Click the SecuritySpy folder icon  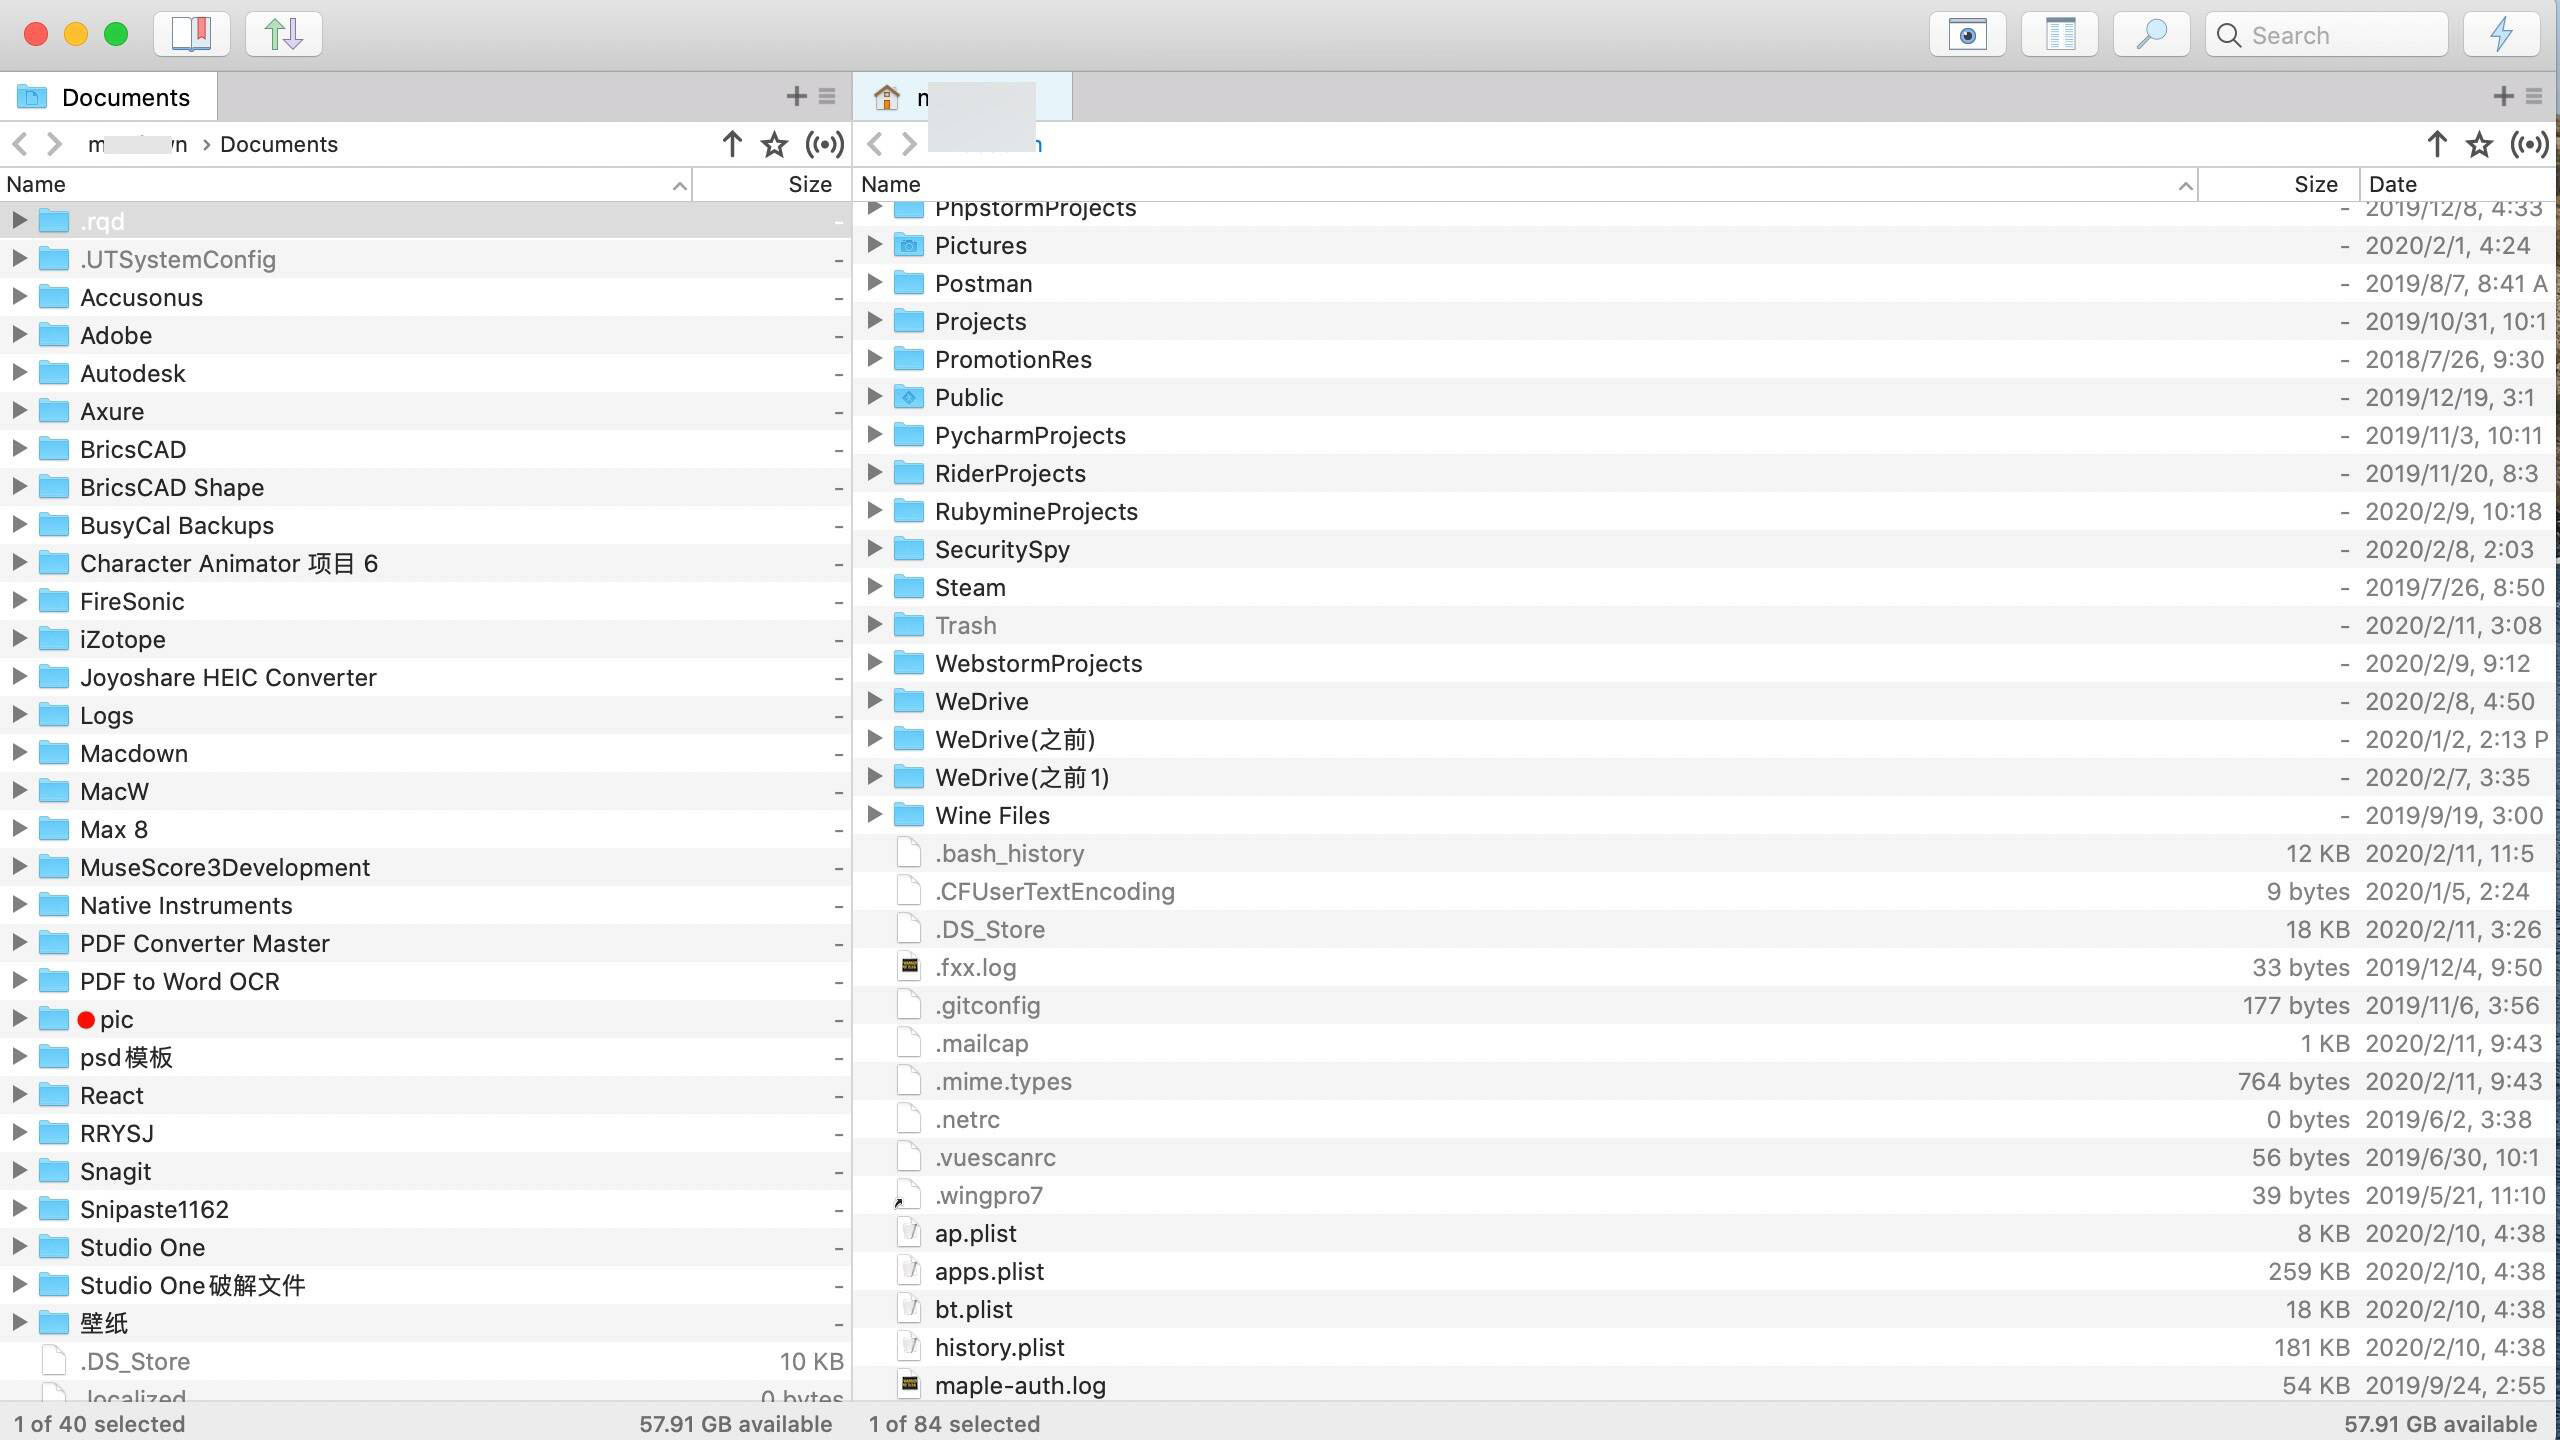[909, 549]
